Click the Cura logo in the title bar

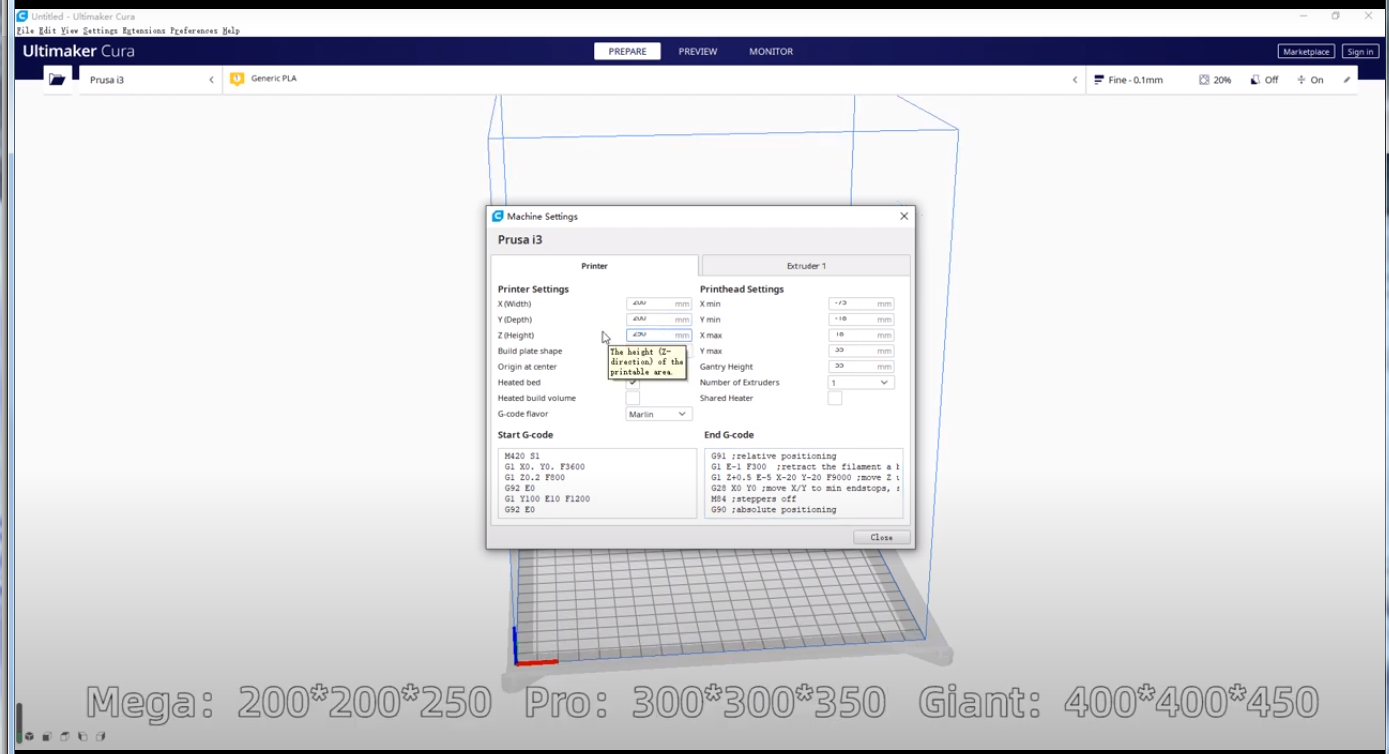point(22,16)
